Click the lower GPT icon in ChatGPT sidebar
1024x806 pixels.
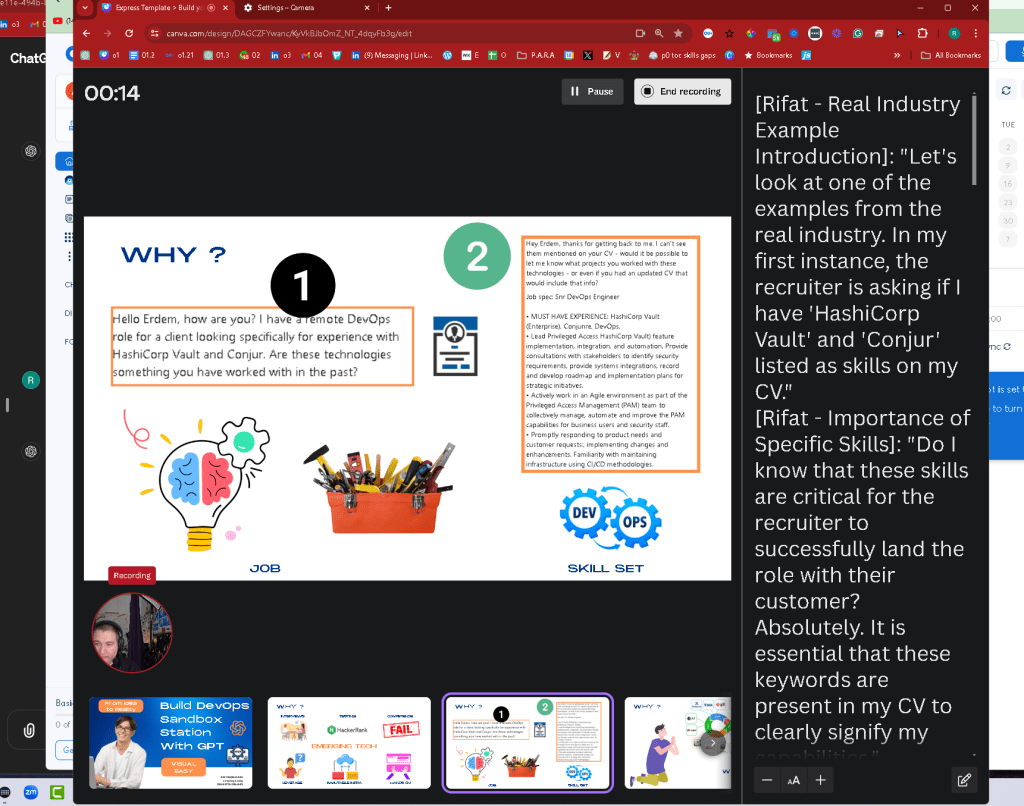[31, 451]
